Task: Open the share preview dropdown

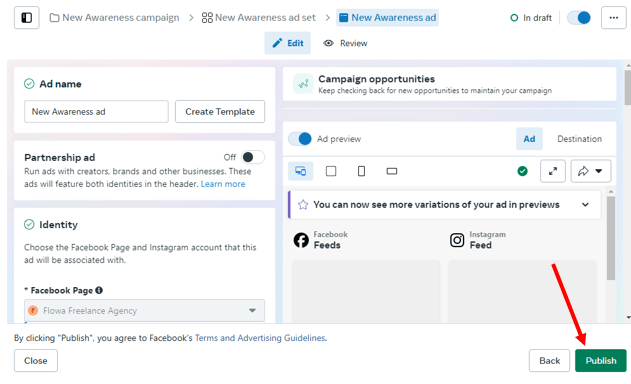Action: [591, 171]
